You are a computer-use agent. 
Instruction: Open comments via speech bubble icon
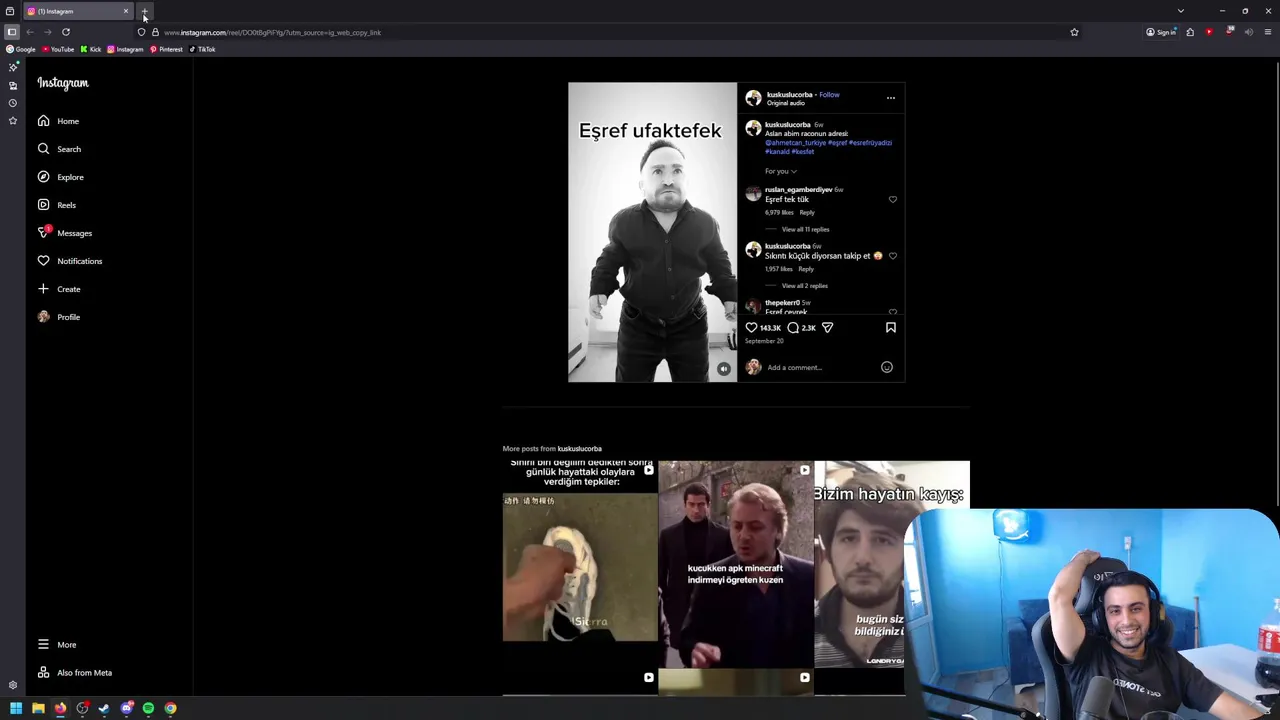coord(793,327)
